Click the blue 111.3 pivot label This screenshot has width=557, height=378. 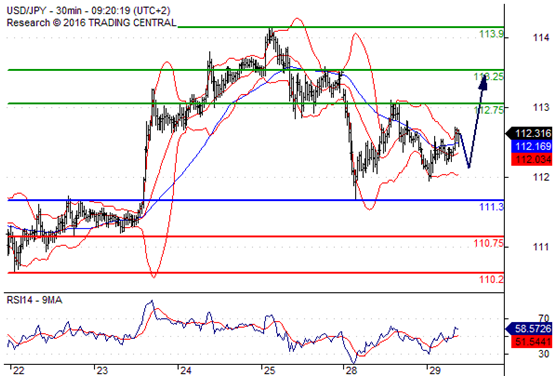(x=491, y=206)
